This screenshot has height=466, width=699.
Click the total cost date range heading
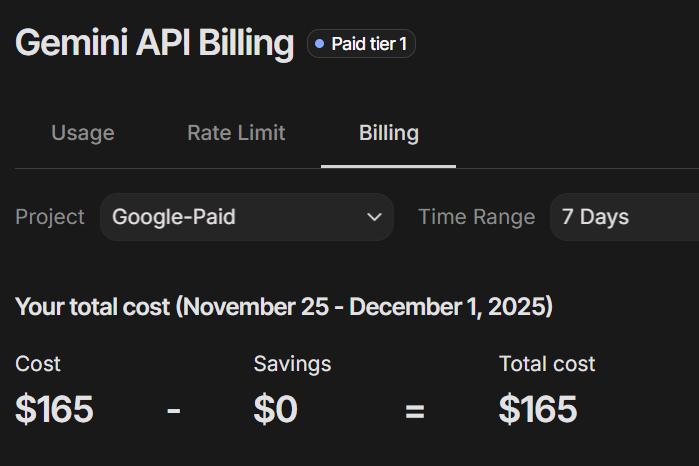point(284,306)
